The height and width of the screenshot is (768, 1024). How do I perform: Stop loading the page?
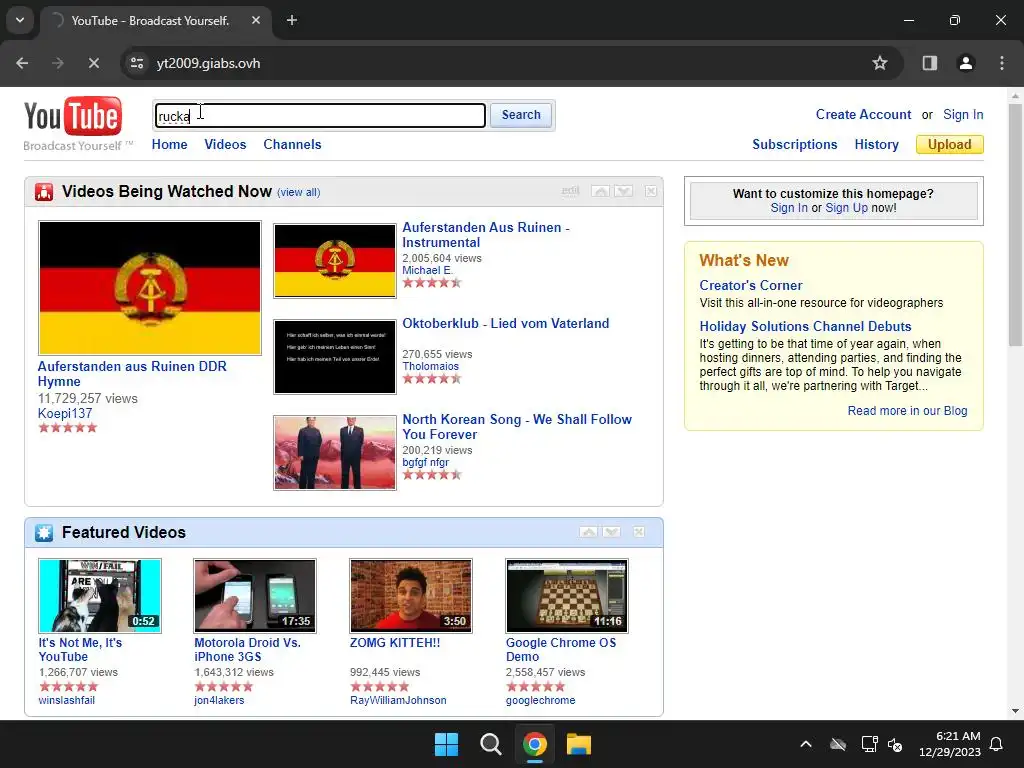tap(93, 63)
